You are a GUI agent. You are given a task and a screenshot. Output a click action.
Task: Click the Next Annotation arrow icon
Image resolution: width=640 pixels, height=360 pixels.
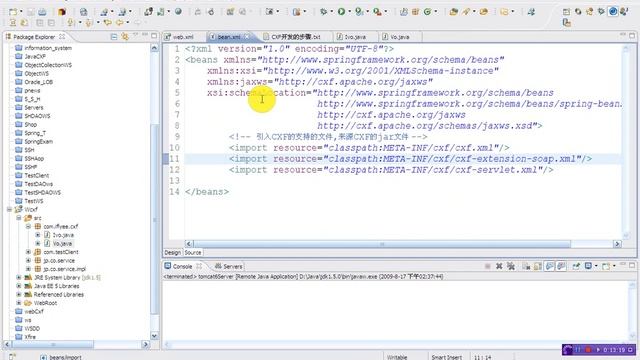pyautogui.click(x=71, y=23)
